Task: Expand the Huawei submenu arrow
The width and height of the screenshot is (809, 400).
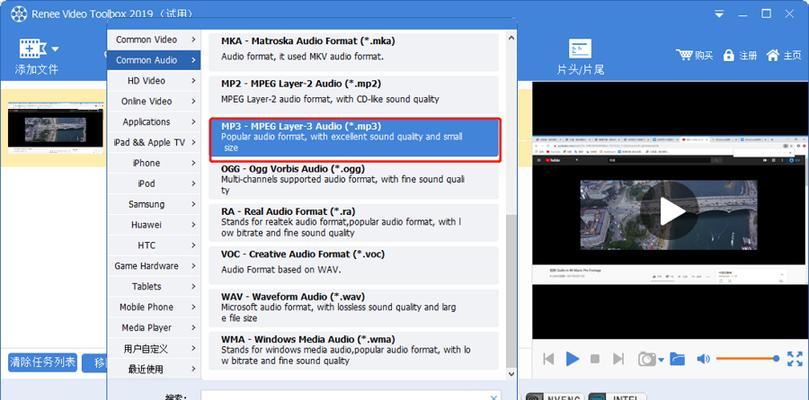Action: click(193, 225)
